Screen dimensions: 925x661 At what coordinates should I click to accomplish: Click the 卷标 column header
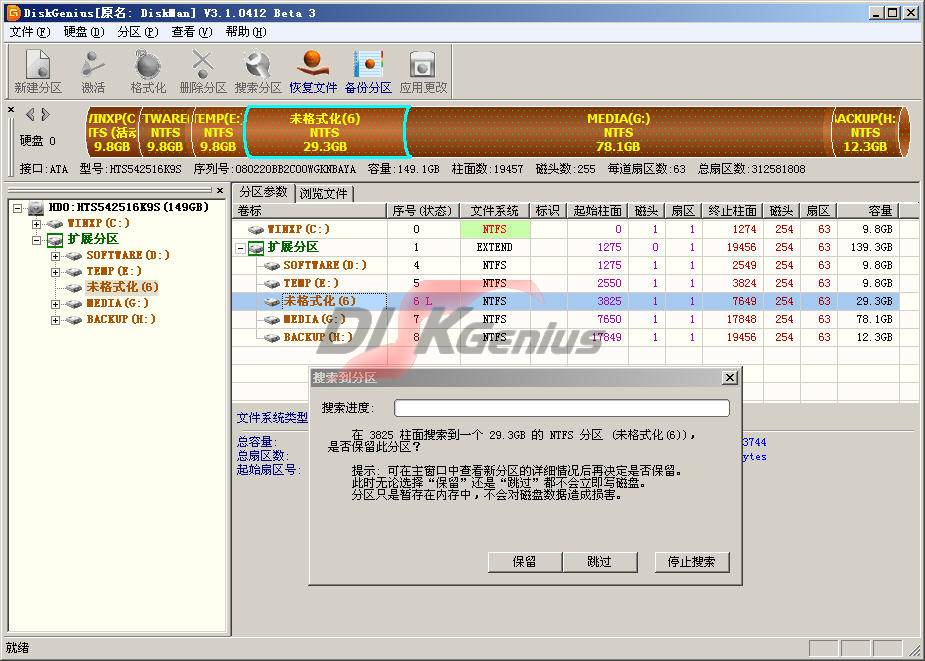(x=310, y=211)
